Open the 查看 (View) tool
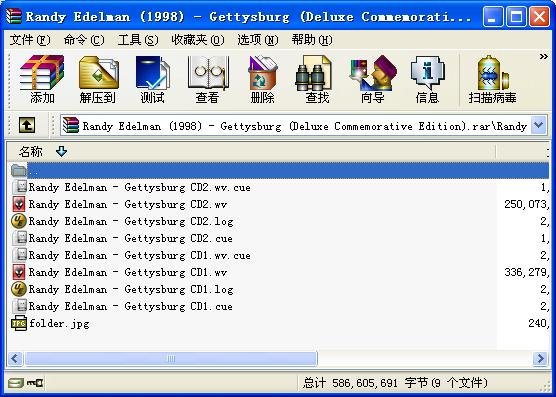The width and height of the screenshot is (556, 397). [x=207, y=79]
